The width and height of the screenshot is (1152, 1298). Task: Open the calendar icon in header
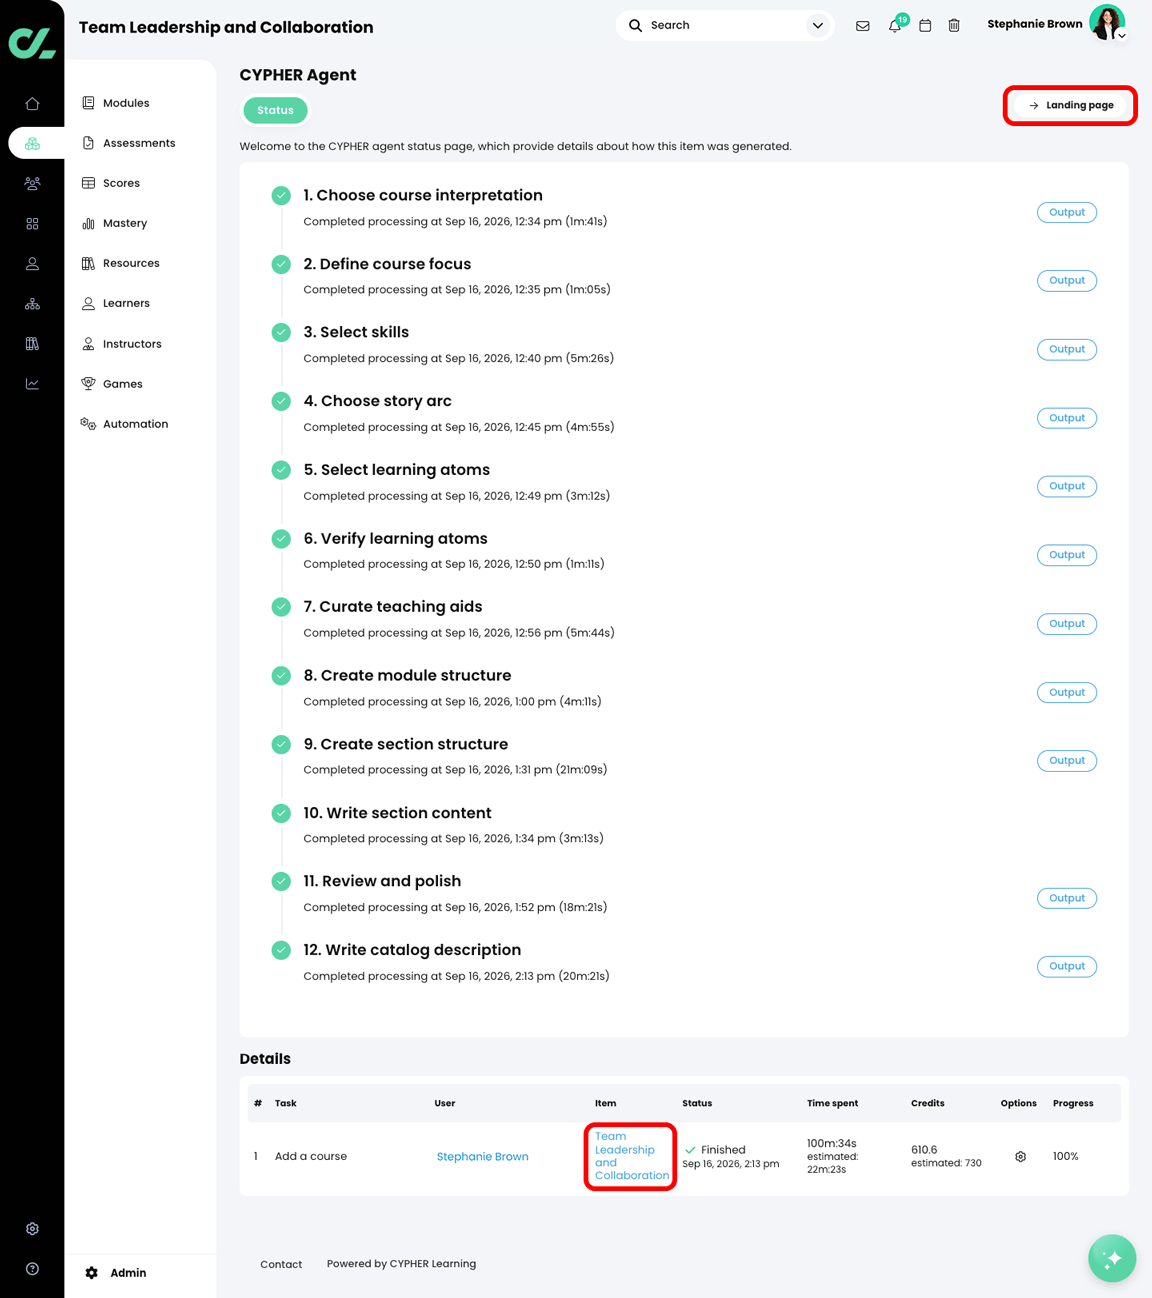(925, 26)
